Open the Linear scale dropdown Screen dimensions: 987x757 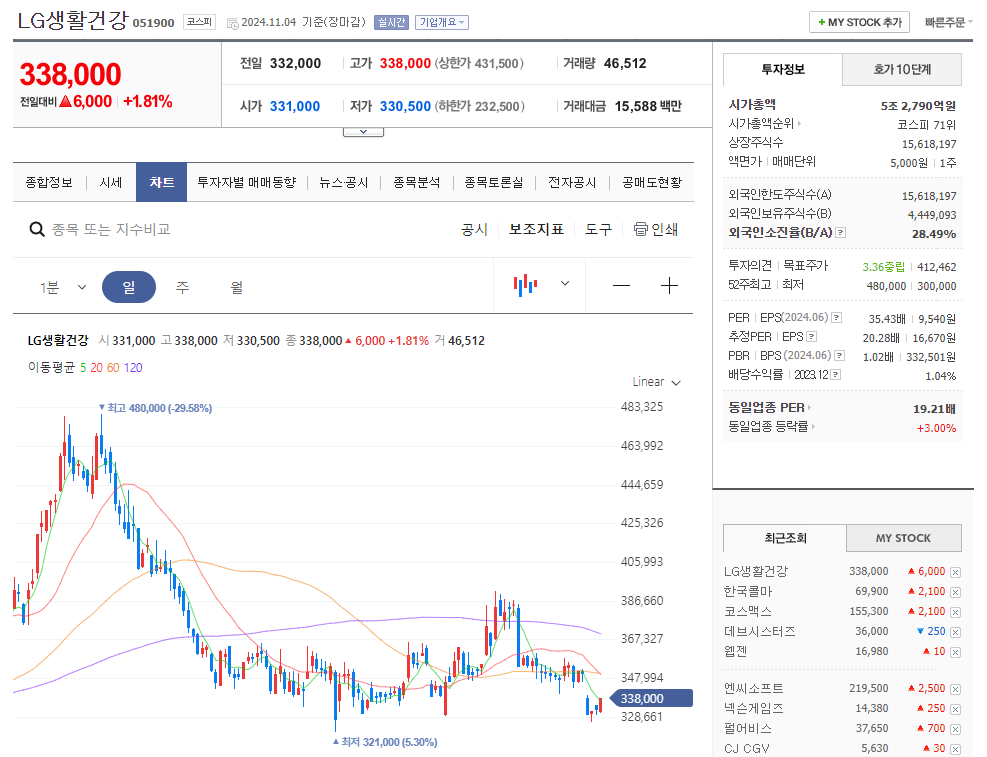click(x=657, y=382)
